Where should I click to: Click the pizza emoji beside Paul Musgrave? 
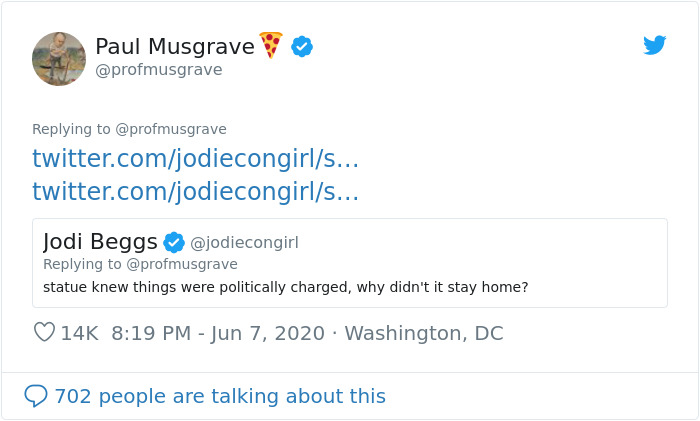[x=271, y=45]
